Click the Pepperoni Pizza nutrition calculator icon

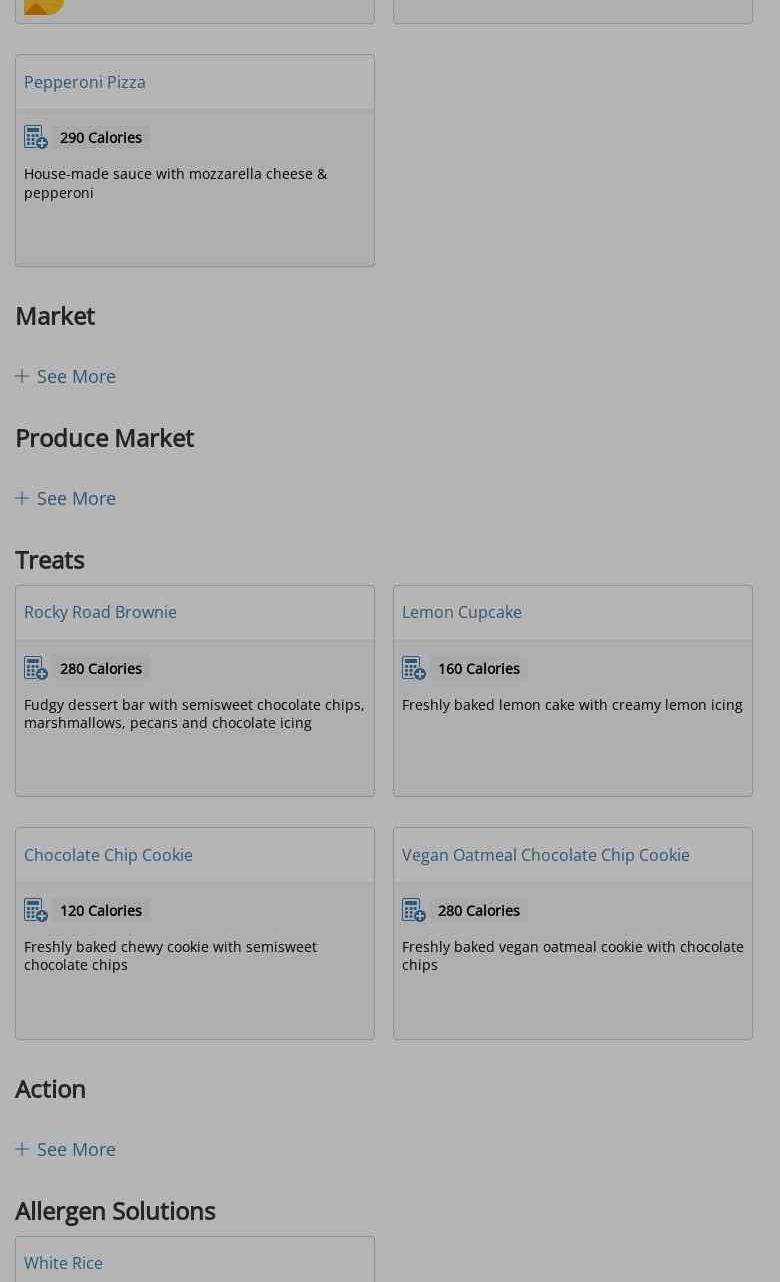pyautogui.click(x=36, y=137)
